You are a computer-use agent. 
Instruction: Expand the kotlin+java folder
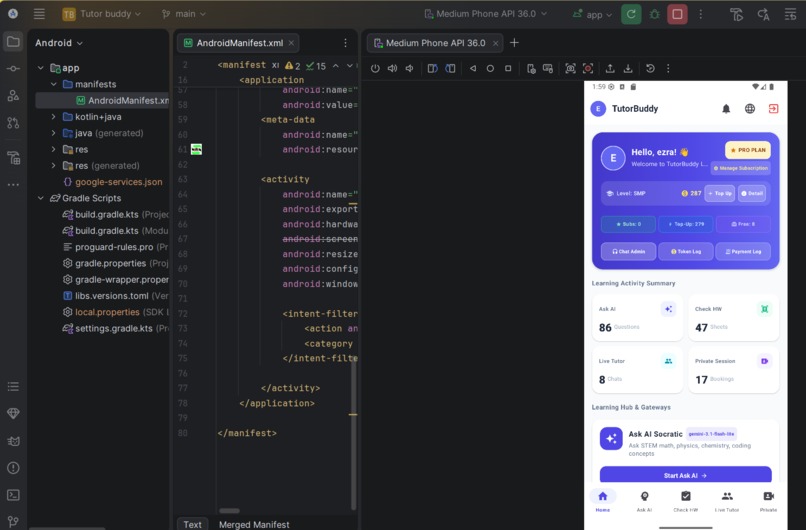tap(53, 117)
